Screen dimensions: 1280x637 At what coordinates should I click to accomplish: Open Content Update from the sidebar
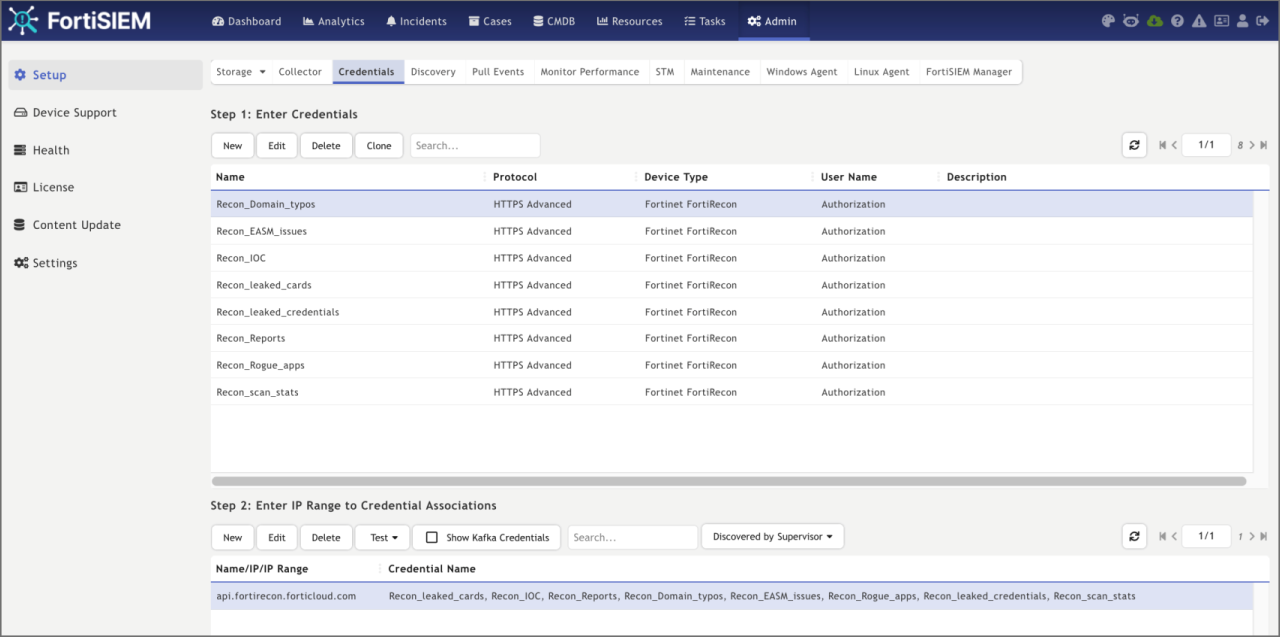76,224
